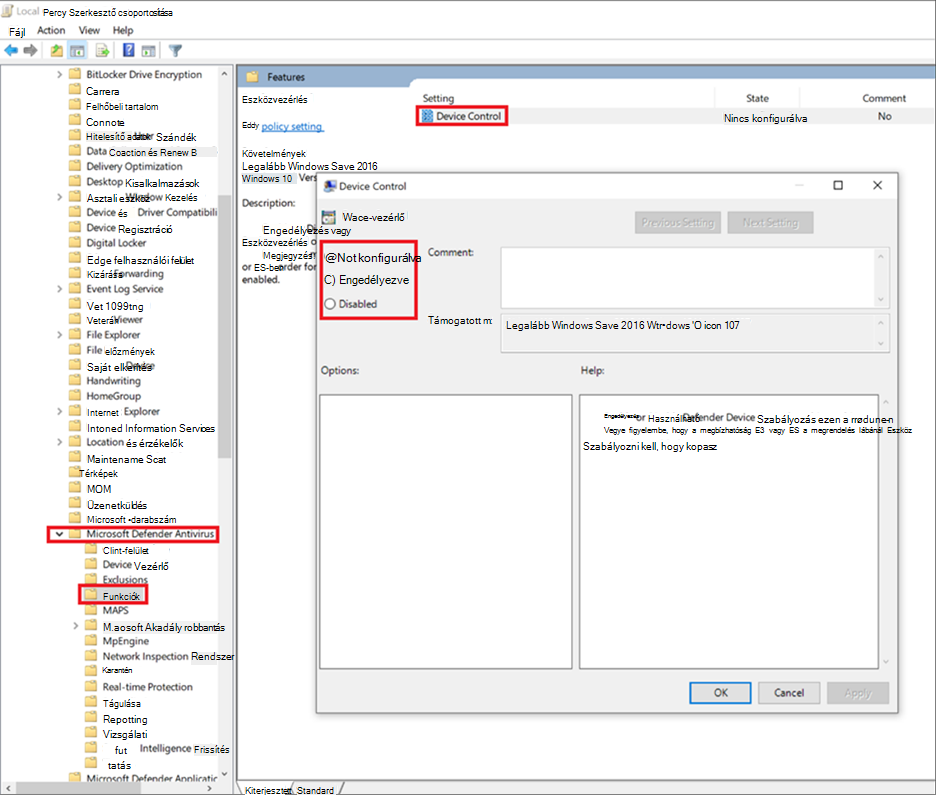Expand the File Explorer tree node
The width and height of the screenshot is (936, 795).
point(59,335)
